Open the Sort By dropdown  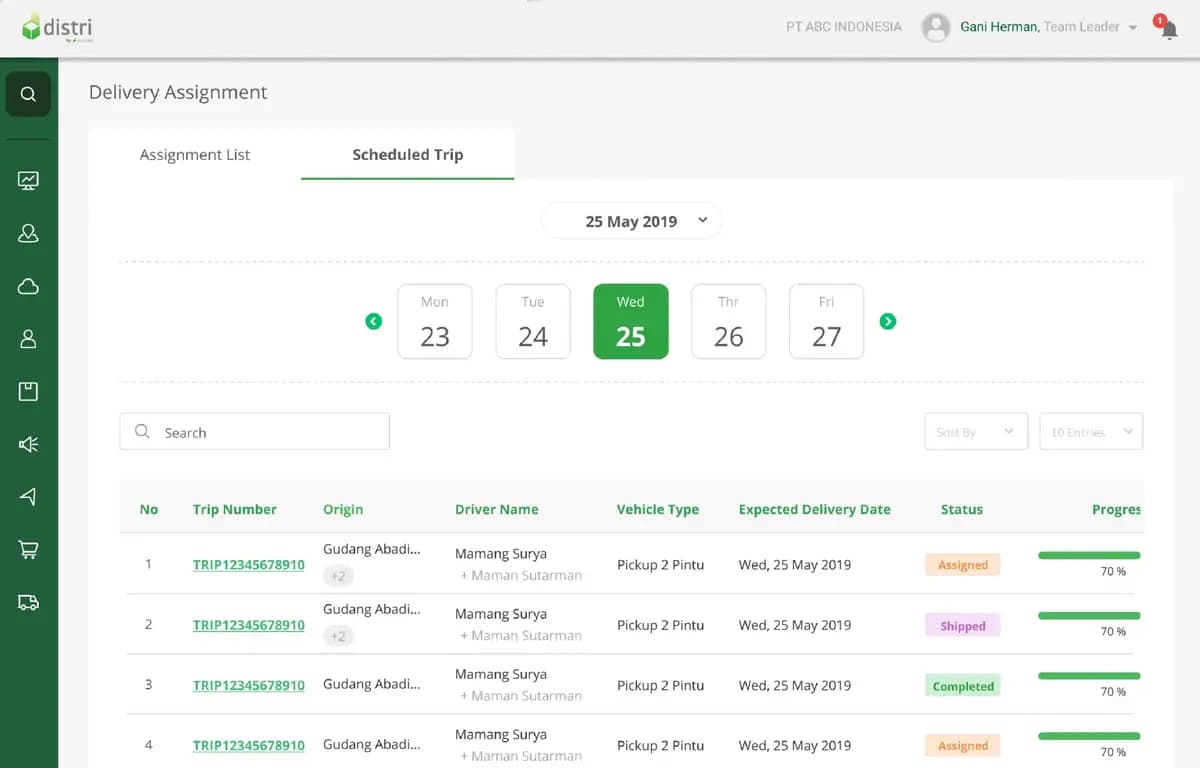pos(976,432)
